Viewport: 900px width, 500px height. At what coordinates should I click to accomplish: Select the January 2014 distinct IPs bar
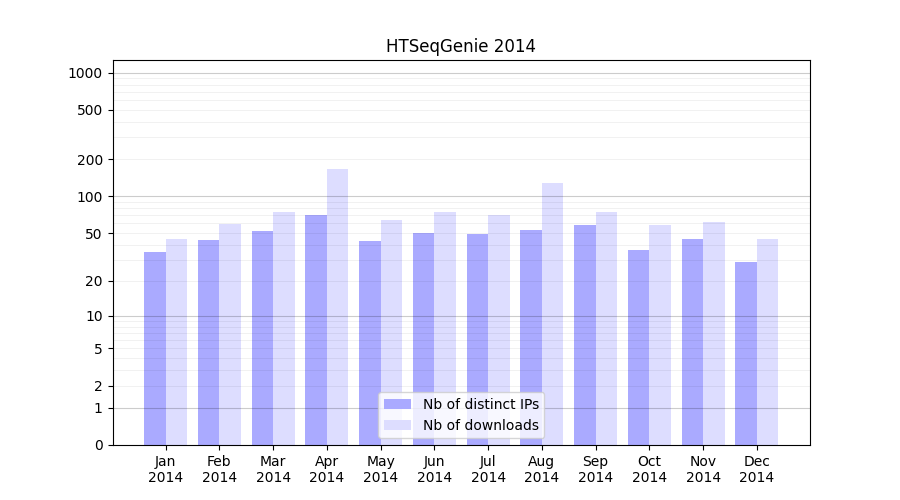(x=155, y=348)
